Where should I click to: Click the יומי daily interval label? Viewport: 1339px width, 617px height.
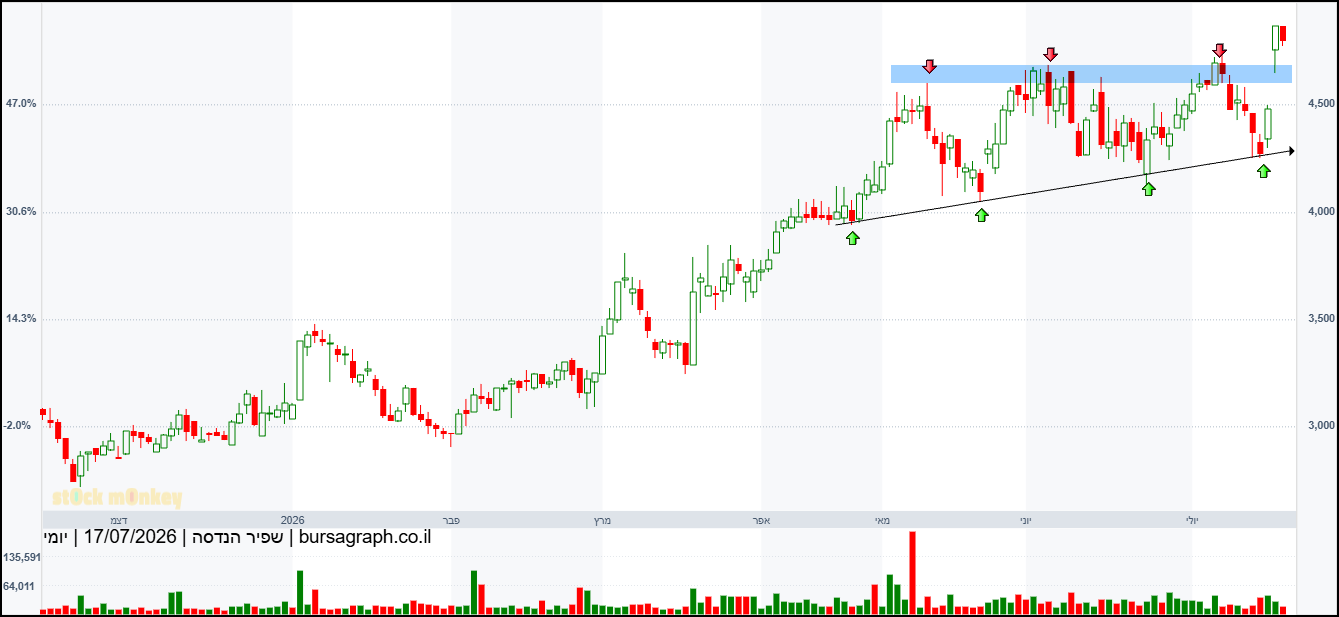[x=56, y=538]
